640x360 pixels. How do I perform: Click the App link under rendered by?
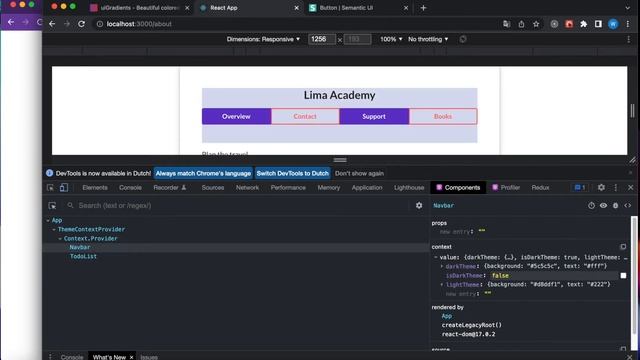447,316
